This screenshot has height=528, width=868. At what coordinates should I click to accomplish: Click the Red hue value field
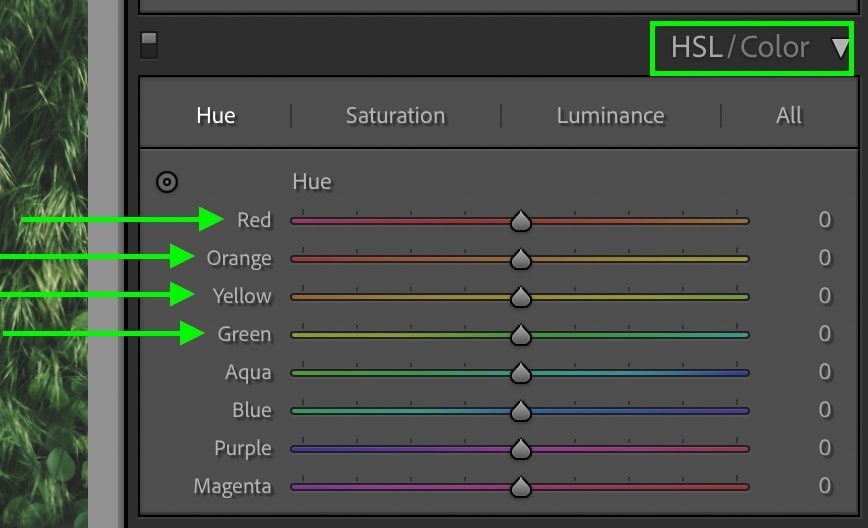tap(824, 220)
